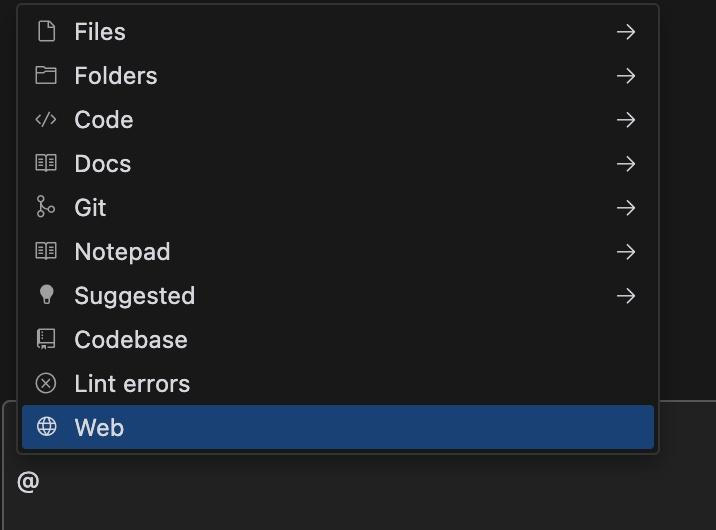Open the Git submenu arrow
The width and height of the screenshot is (716, 530).
coord(626,208)
